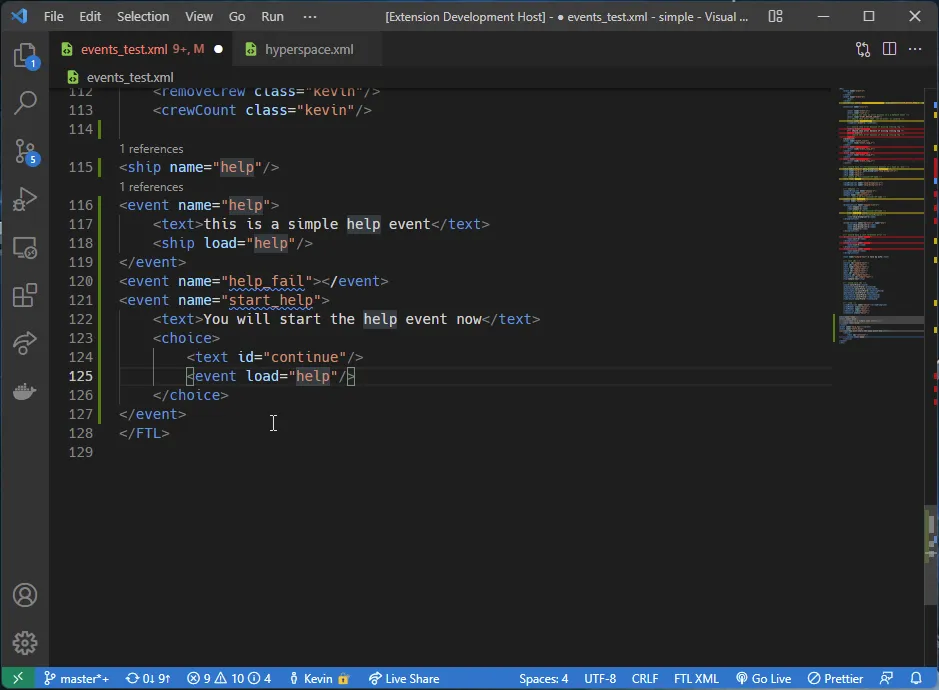Screen dimensions: 939x690
Task: Click line number 120 in gutter
Action: click(x=80, y=281)
